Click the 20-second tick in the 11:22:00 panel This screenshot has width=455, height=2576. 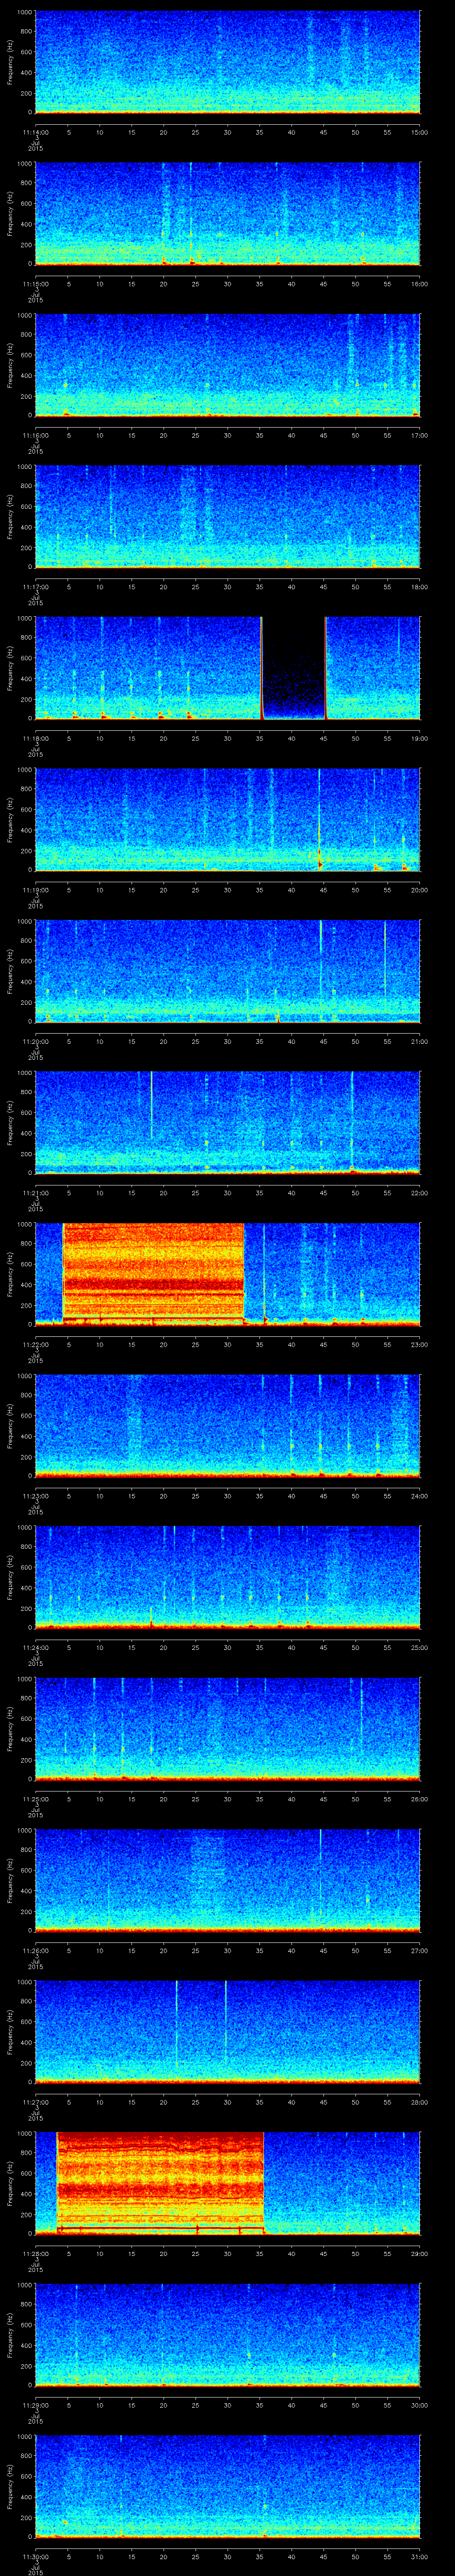(163, 1344)
